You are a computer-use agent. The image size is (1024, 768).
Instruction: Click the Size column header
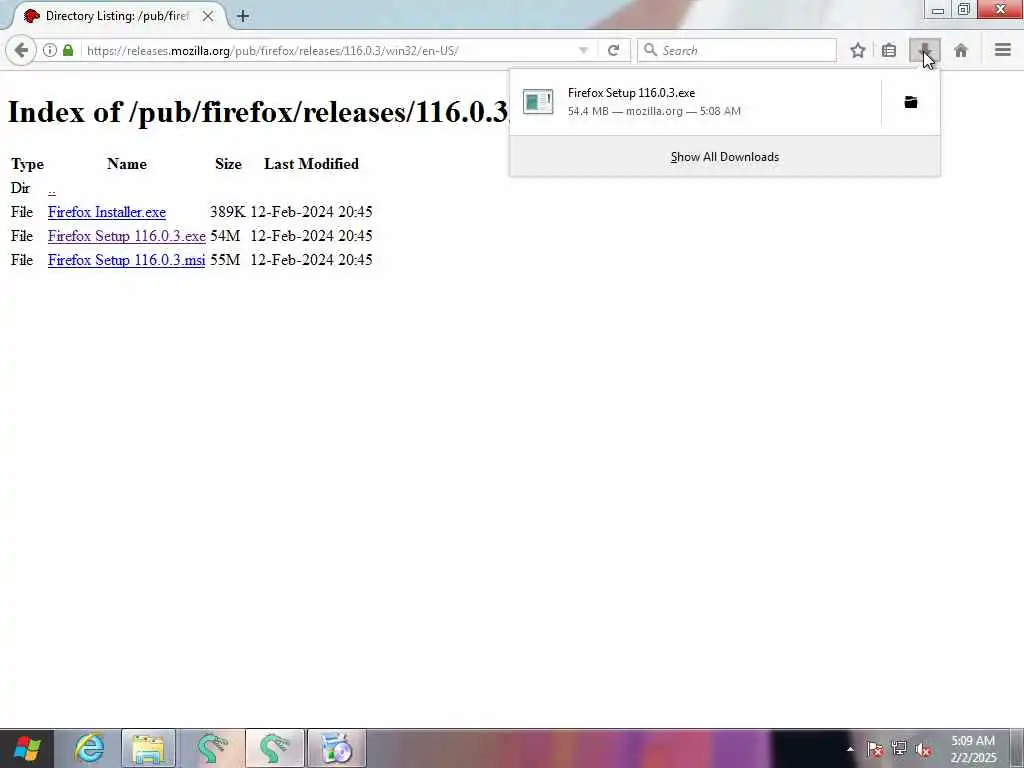228,164
